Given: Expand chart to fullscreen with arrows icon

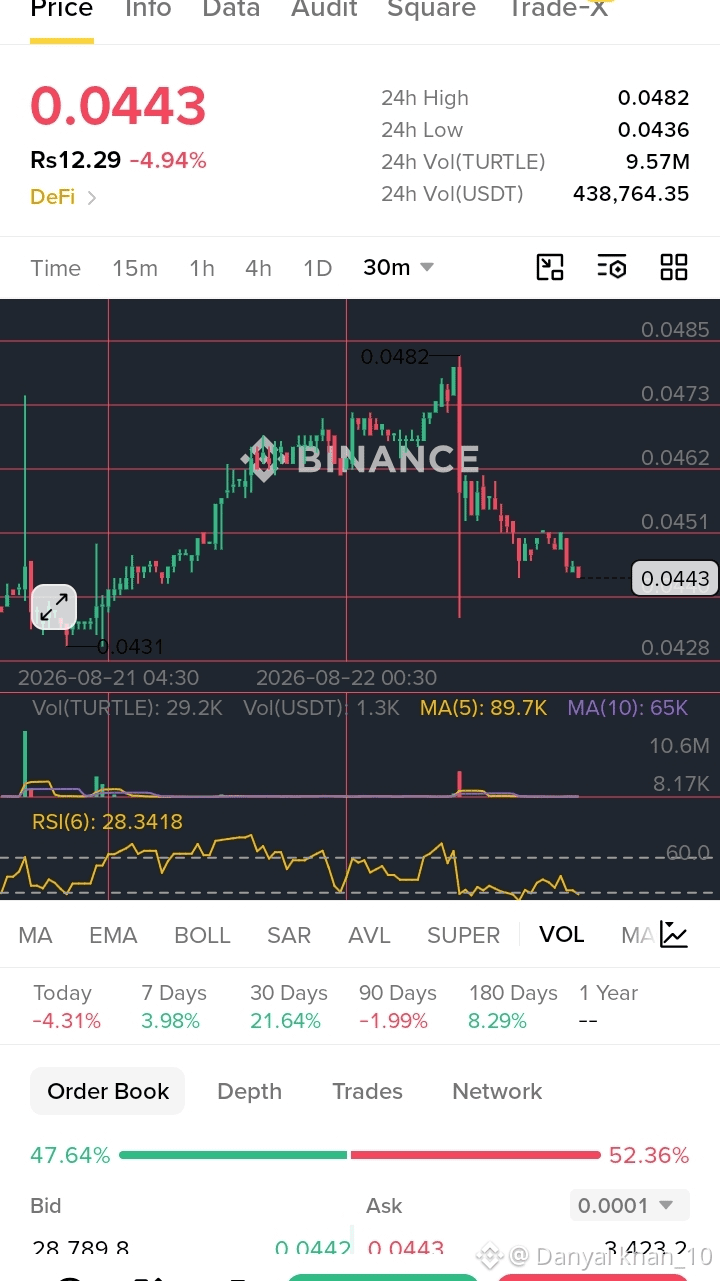Looking at the screenshot, I should (54, 606).
